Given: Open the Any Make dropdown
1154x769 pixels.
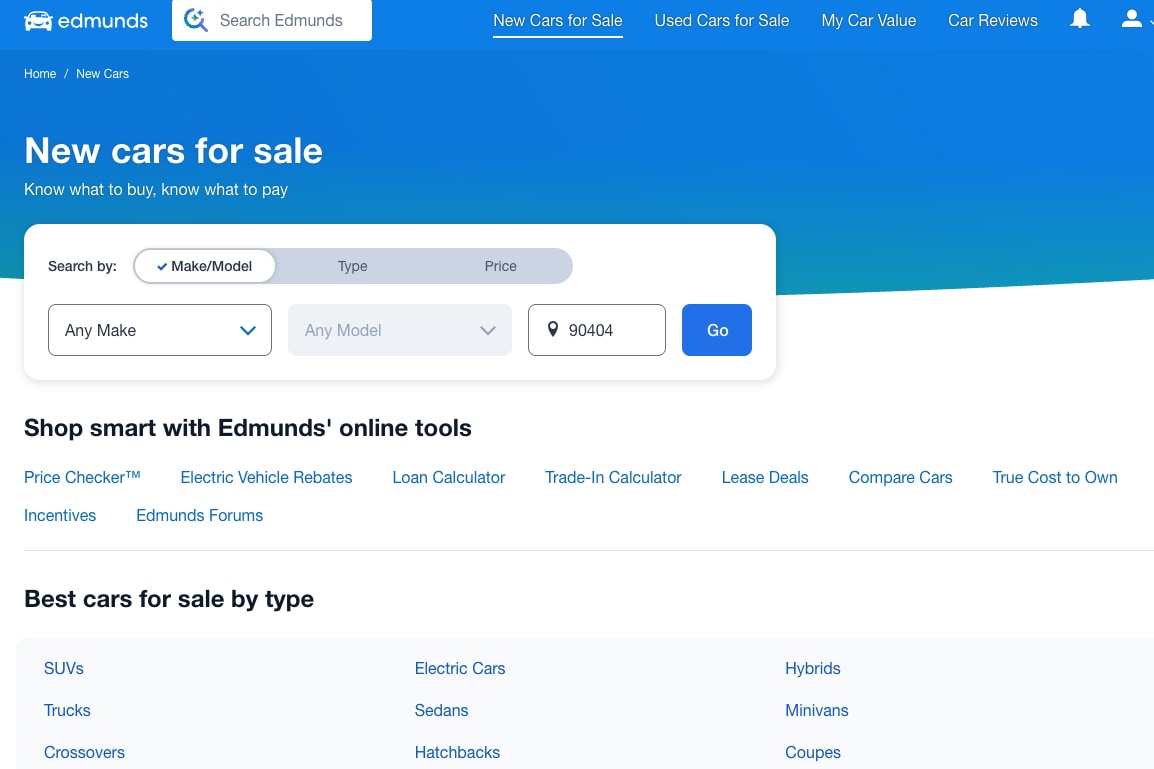Looking at the screenshot, I should [160, 330].
